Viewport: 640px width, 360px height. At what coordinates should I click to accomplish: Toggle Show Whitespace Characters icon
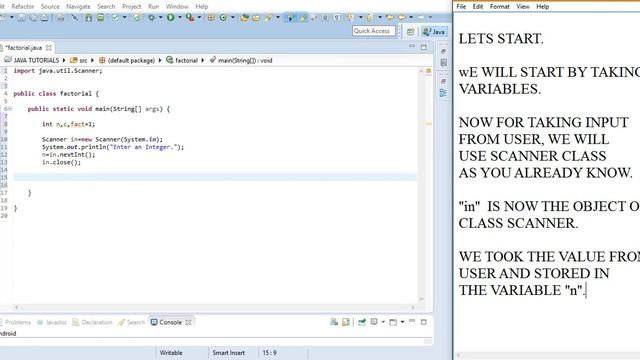pyautogui.click(x=337, y=18)
